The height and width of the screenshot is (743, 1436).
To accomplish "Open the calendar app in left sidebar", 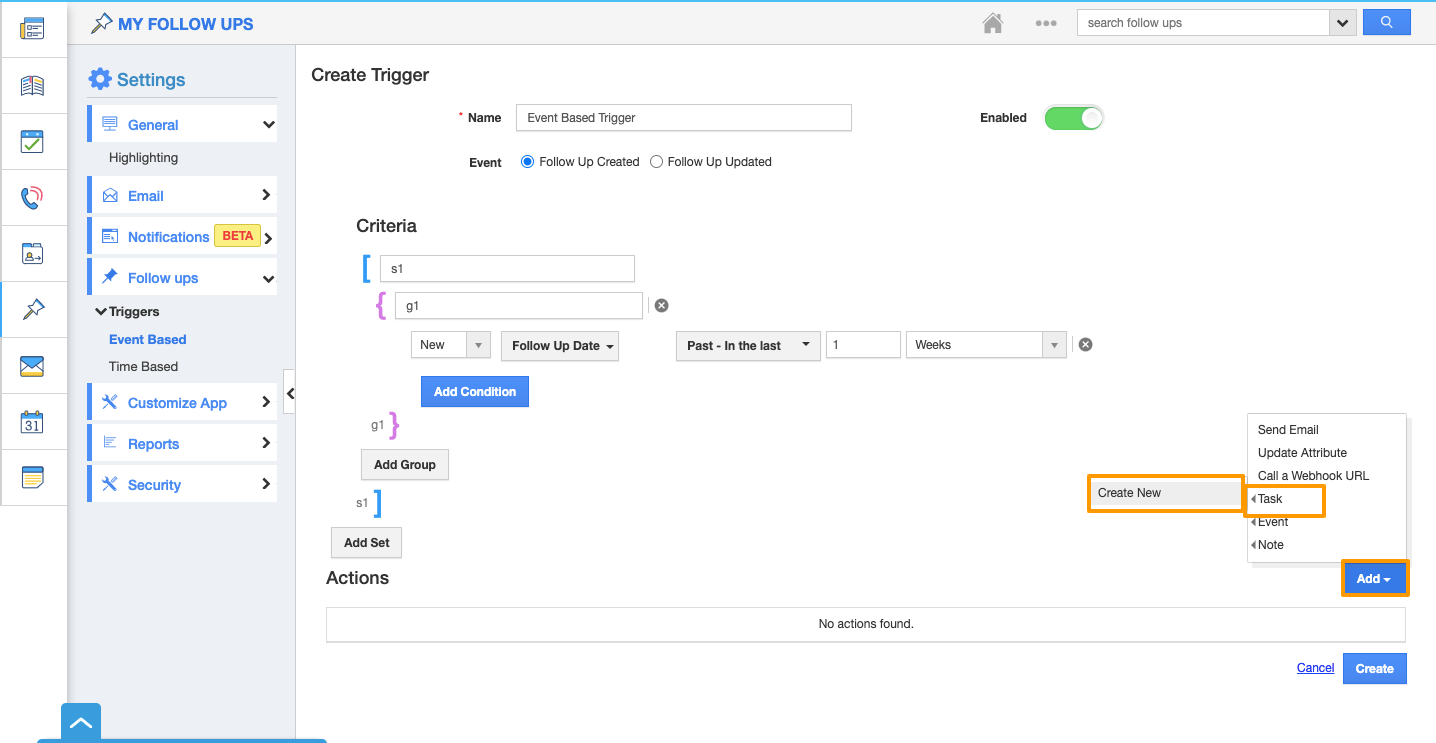I will 32,422.
